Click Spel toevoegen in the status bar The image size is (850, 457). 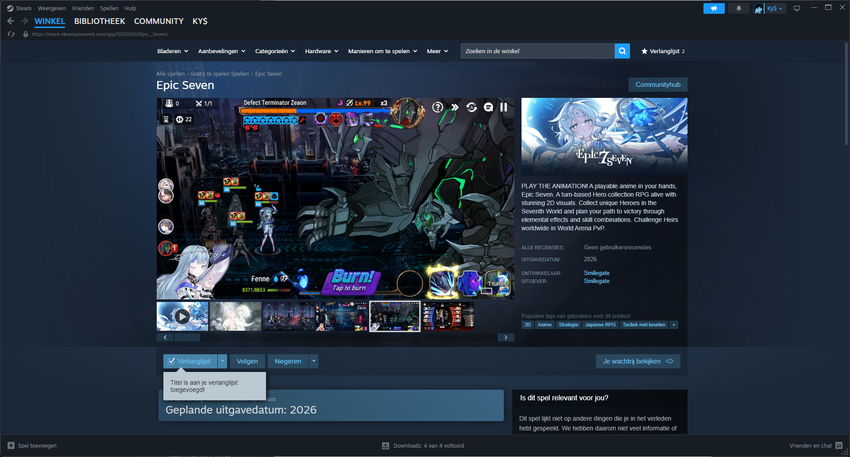[37, 446]
